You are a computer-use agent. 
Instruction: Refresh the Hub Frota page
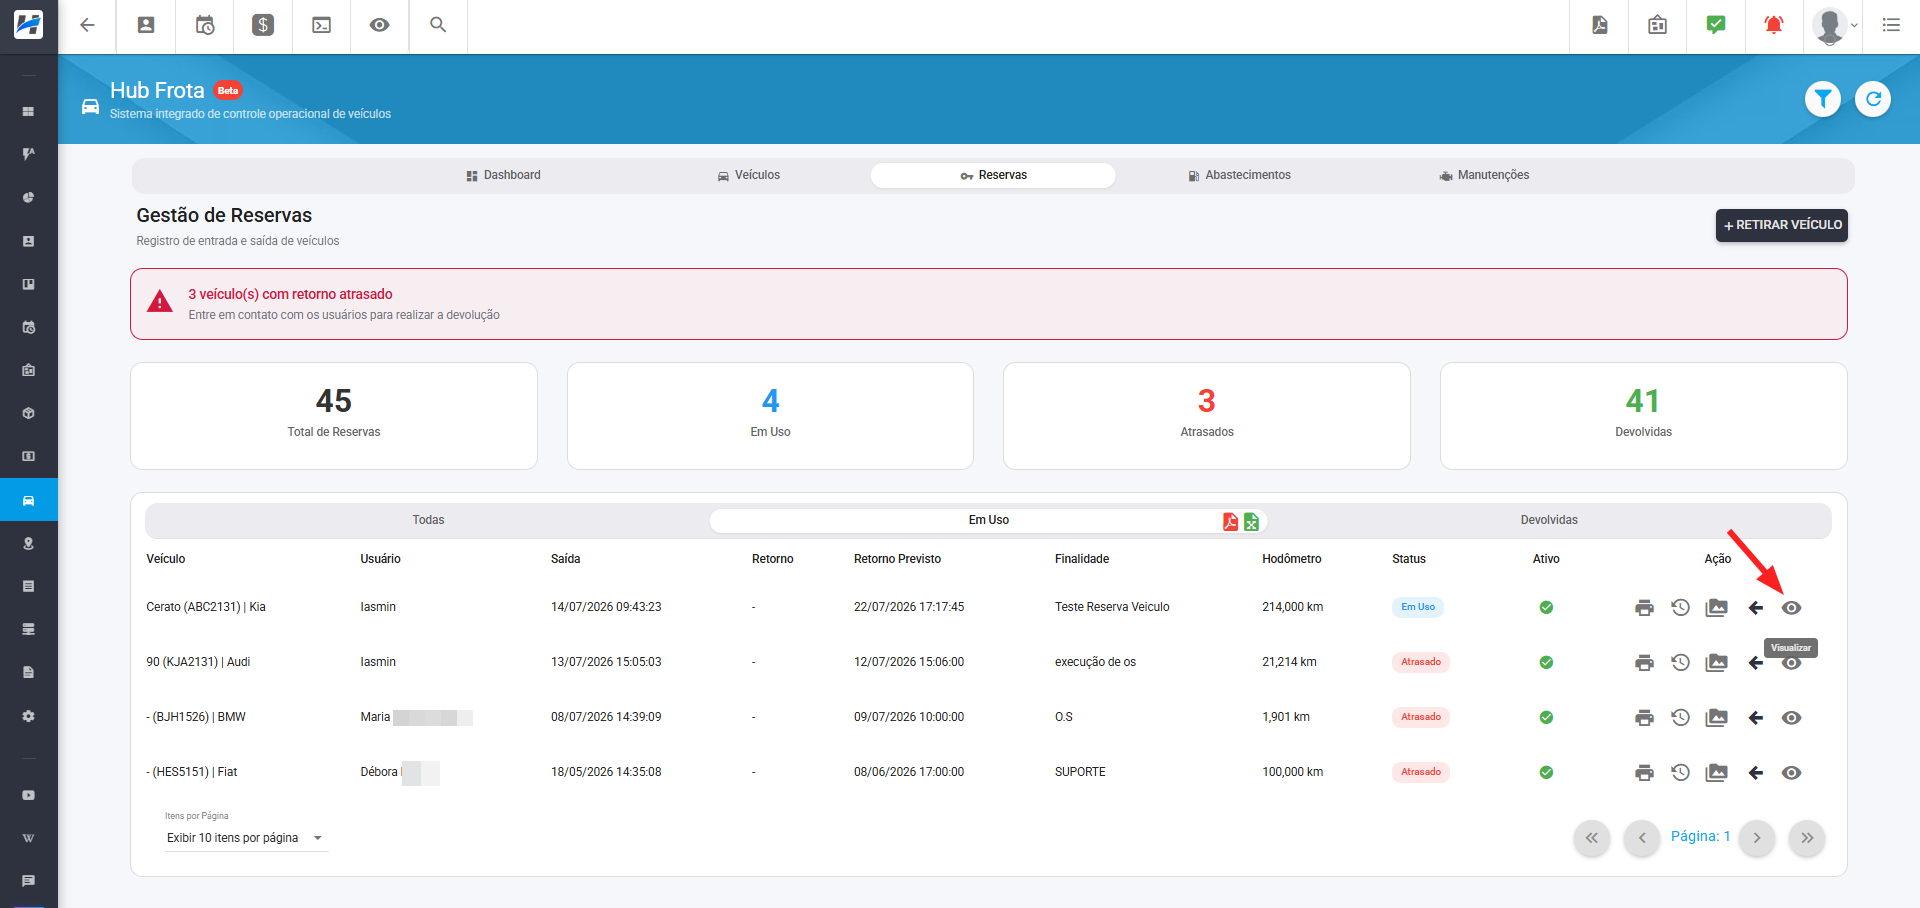point(1873,99)
